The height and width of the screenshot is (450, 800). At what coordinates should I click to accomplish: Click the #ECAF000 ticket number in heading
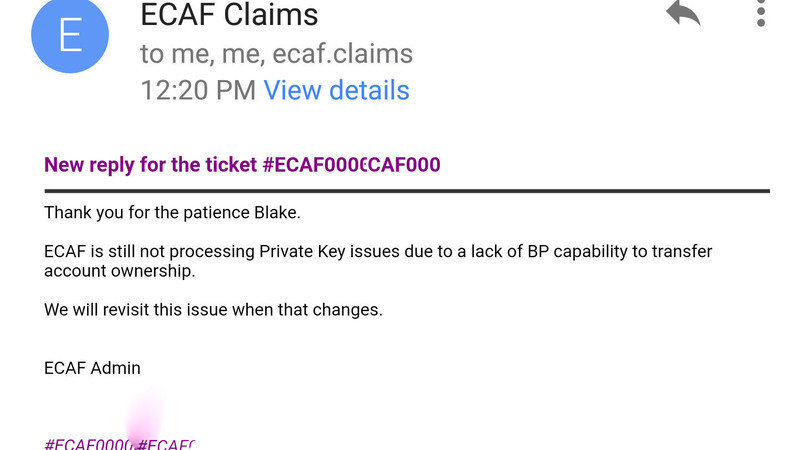[x=351, y=165]
